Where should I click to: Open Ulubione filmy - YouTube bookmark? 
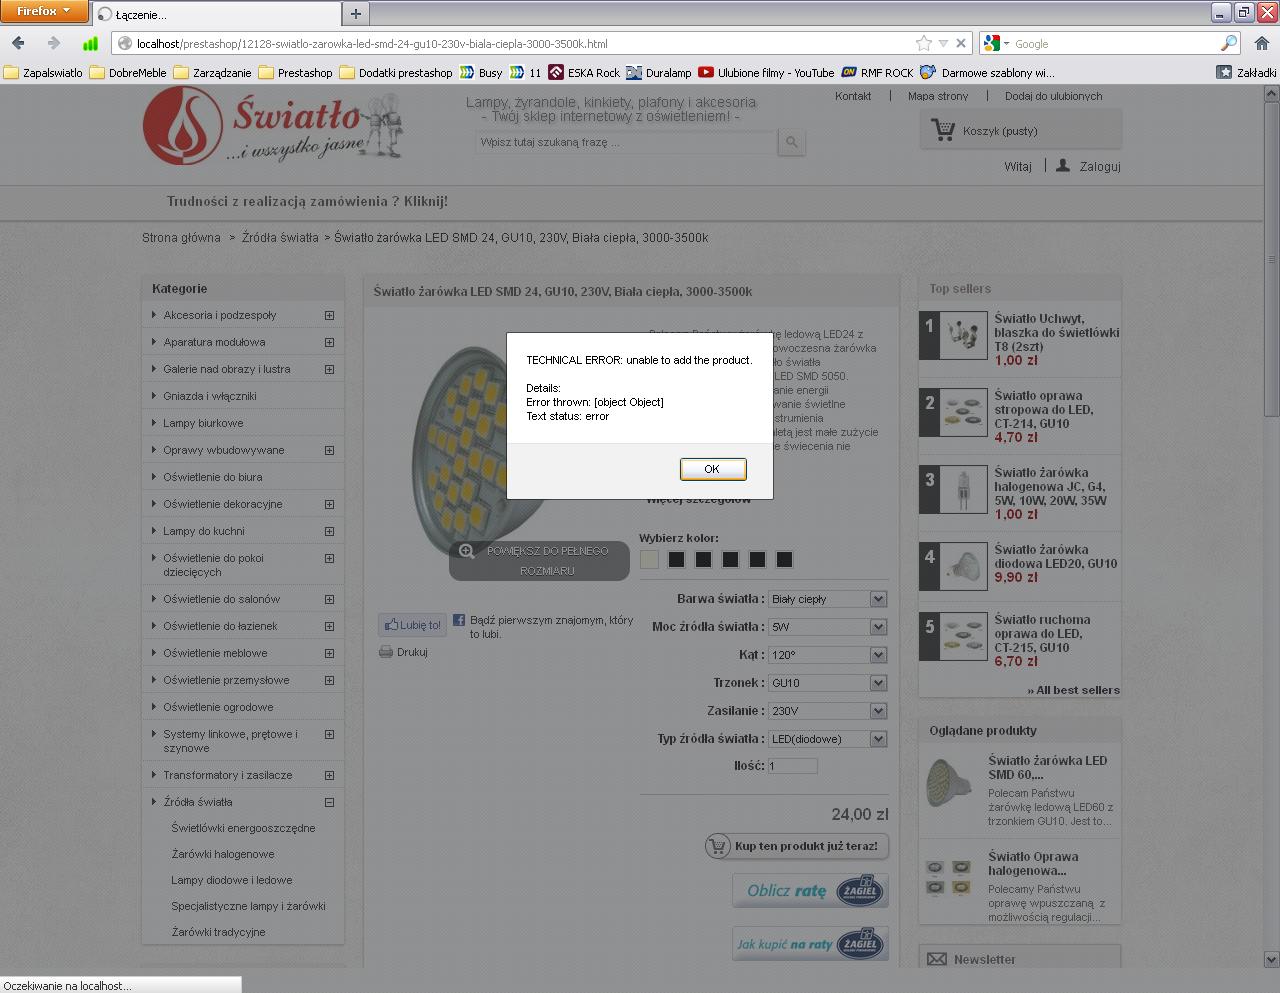pos(766,72)
